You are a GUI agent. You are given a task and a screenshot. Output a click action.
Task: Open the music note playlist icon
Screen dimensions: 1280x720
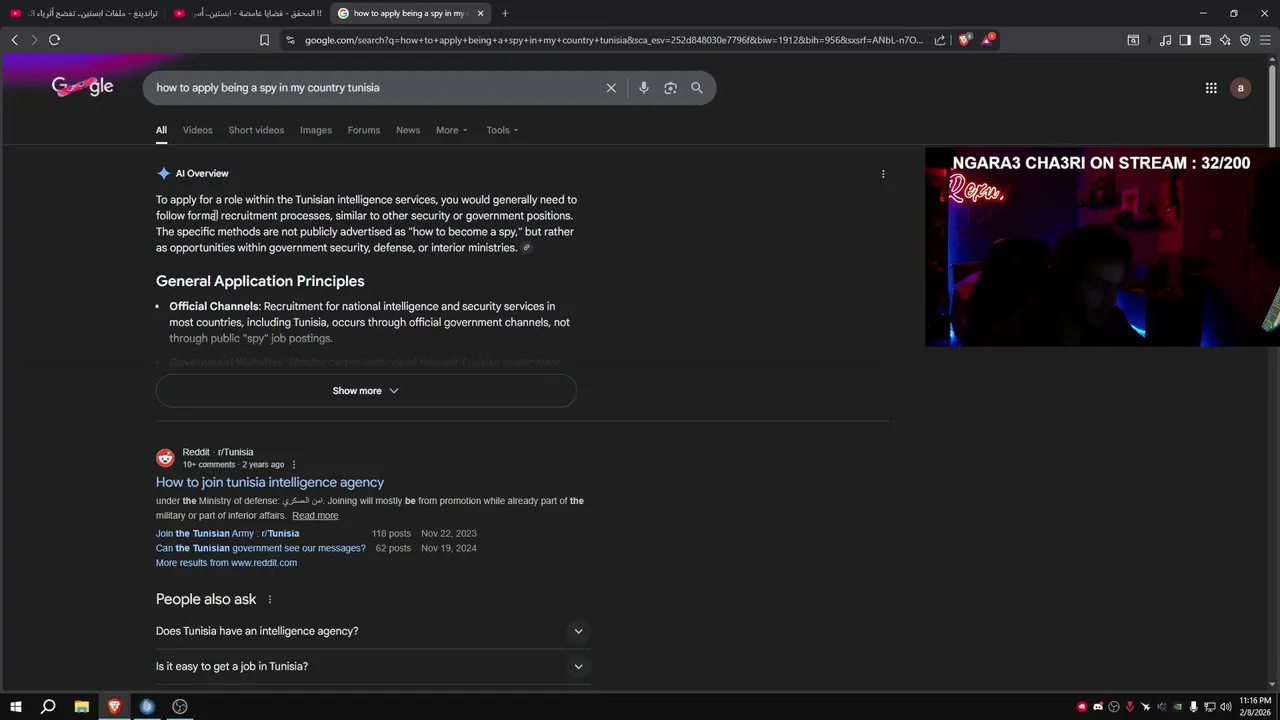1165,40
